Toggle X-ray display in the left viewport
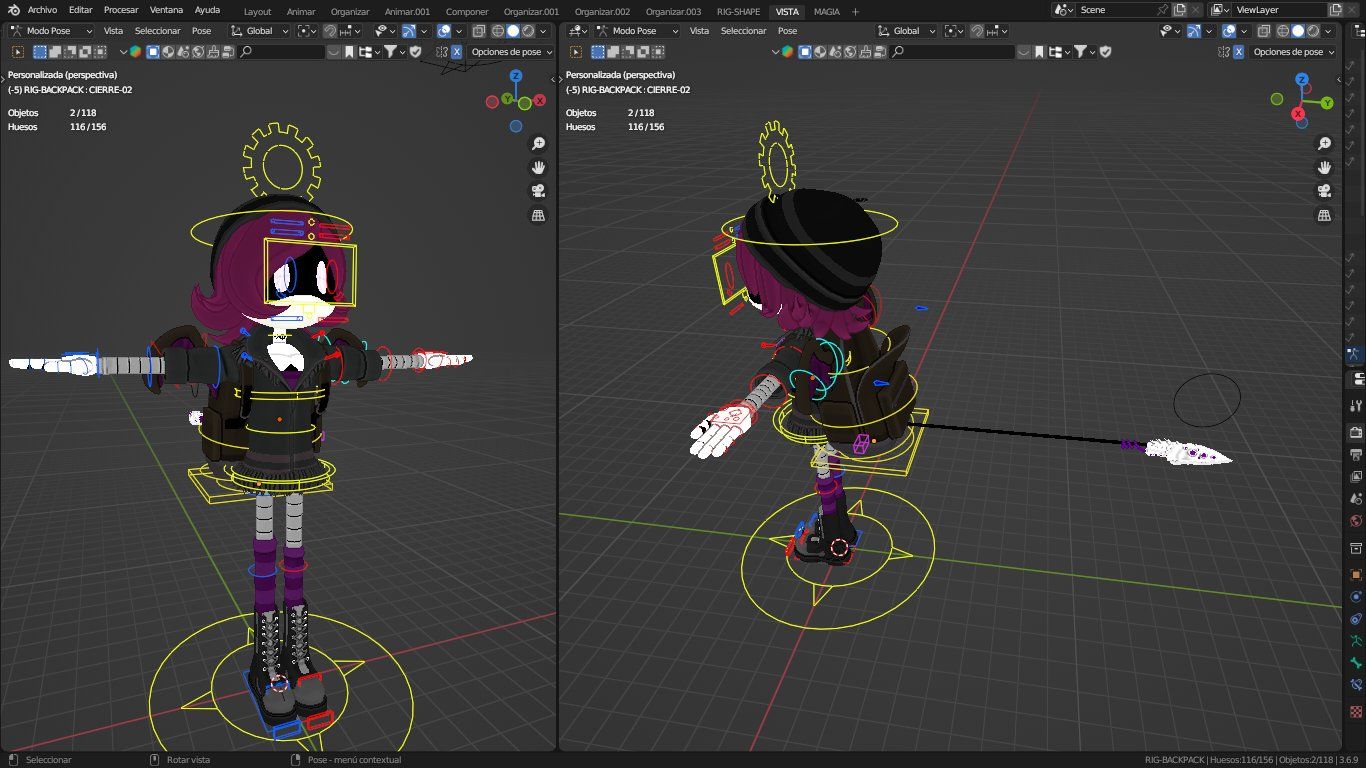 coord(479,31)
